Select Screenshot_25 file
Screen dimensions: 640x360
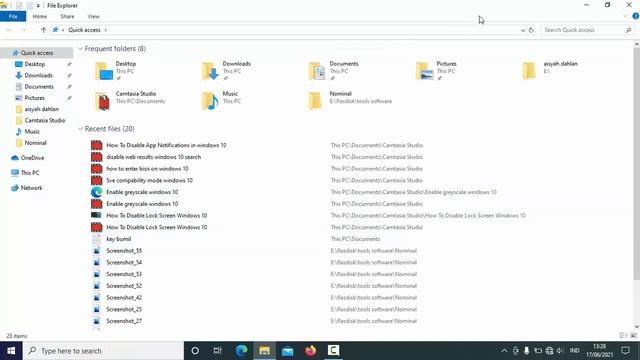(124, 309)
